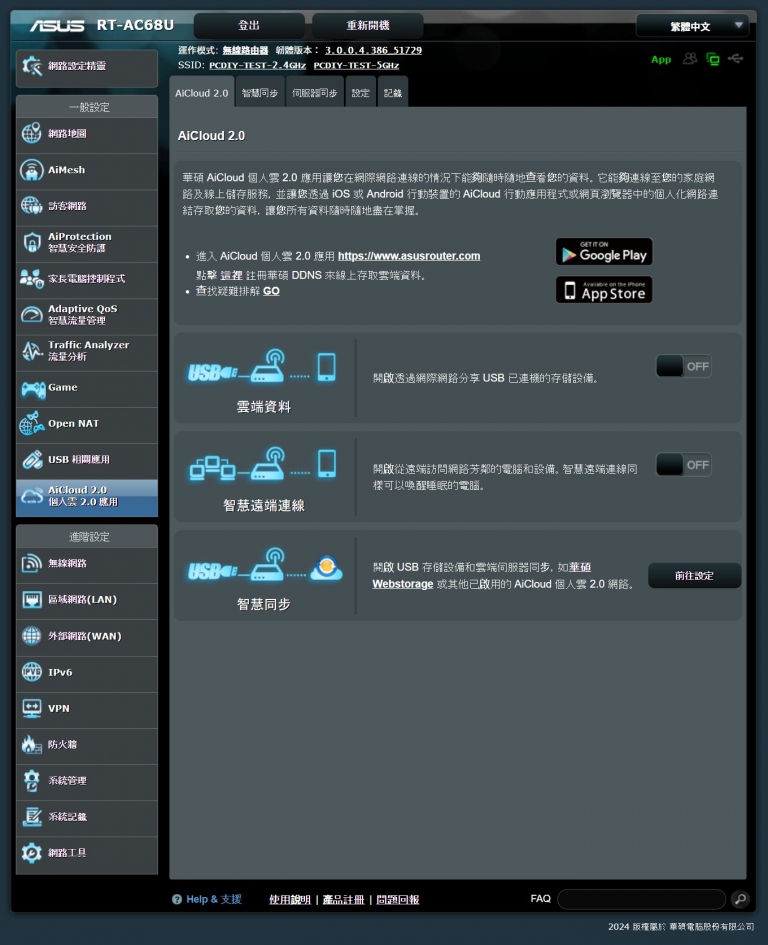Open the 系統管理 administration gear icon
The image size is (768, 945).
(x=32, y=780)
